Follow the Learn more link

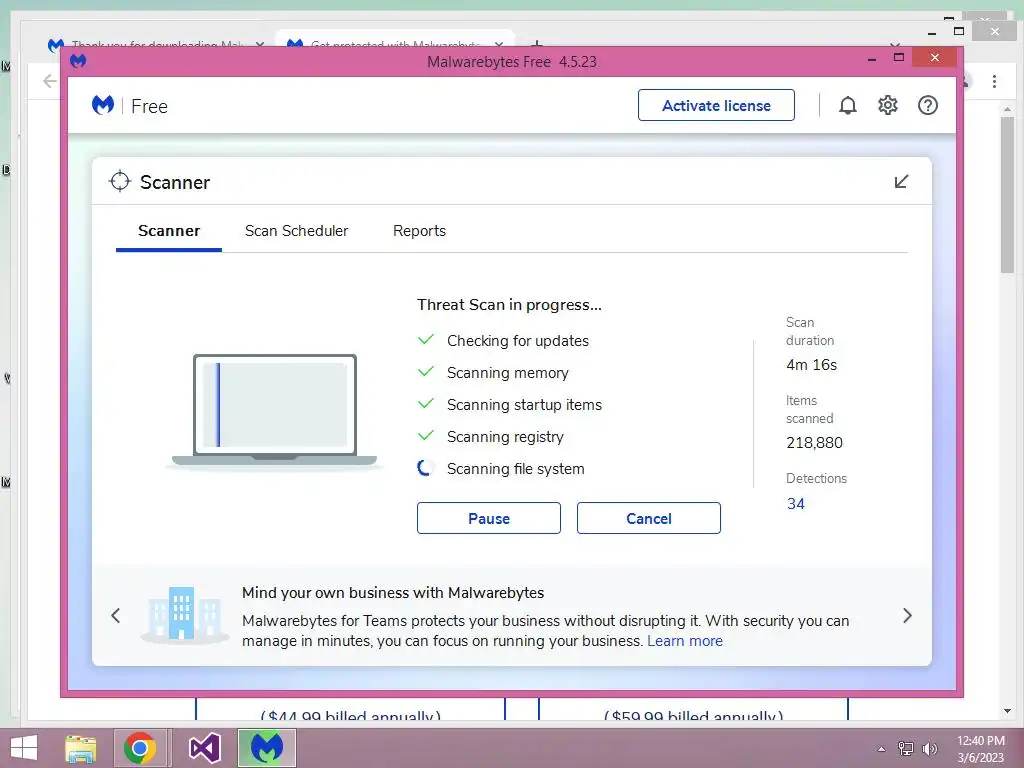pyautogui.click(x=684, y=641)
